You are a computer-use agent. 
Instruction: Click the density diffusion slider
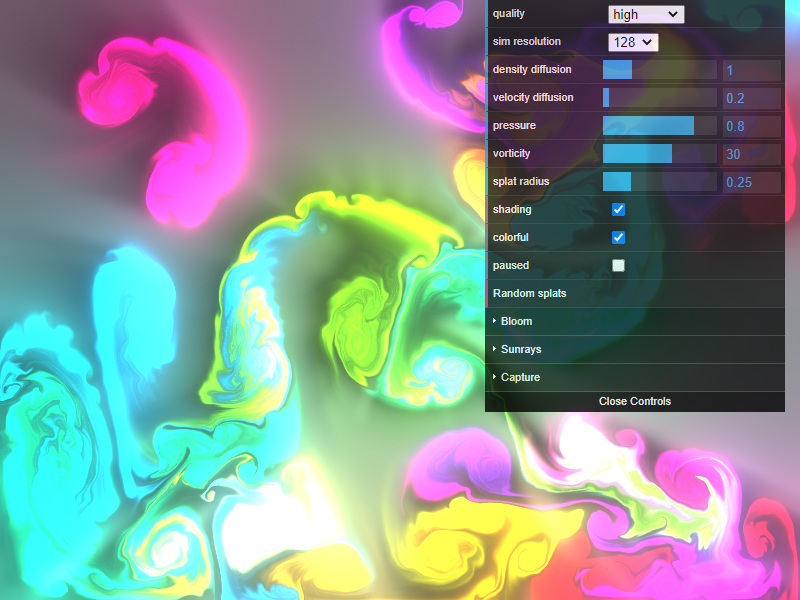click(x=659, y=70)
